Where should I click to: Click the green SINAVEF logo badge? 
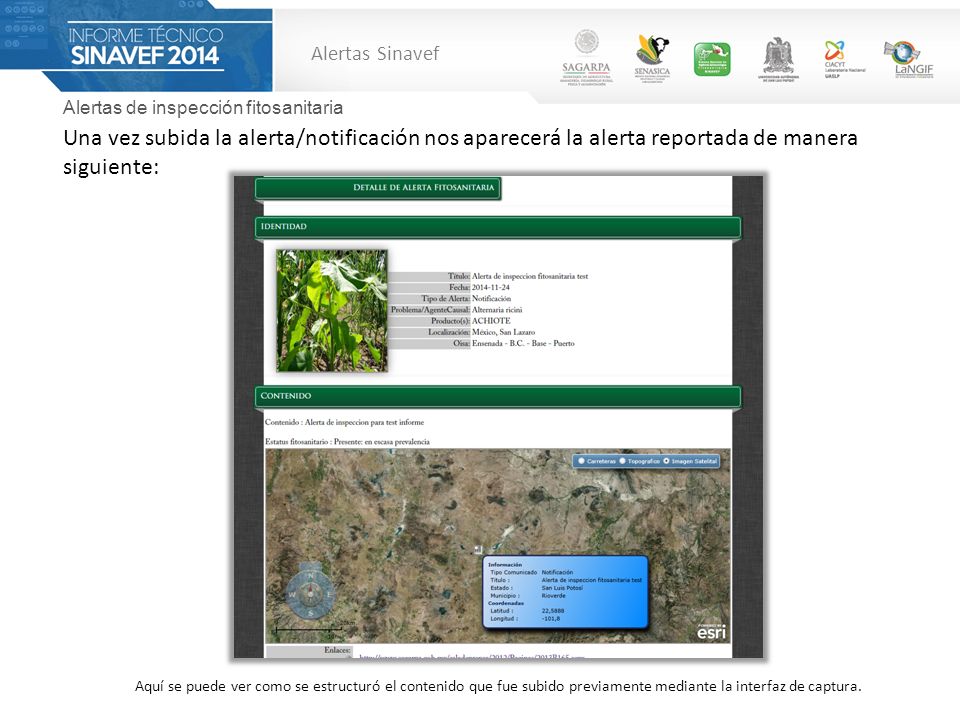[x=711, y=59]
